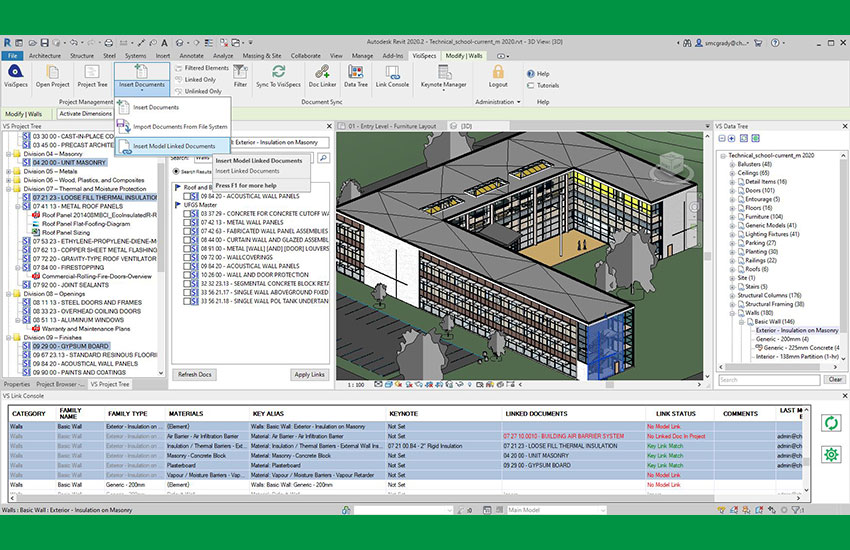The width and height of the screenshot is (850, 550).
Task: Click the search magnifier icon in document panel
Action: [x=323, y=158]
